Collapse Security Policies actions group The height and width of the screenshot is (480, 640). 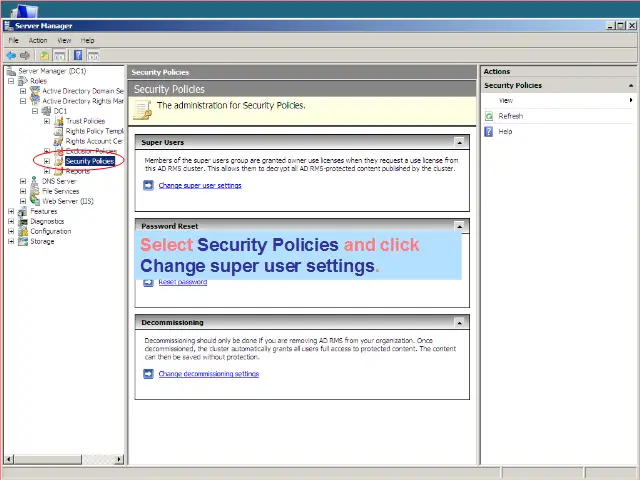coord(631,85)
